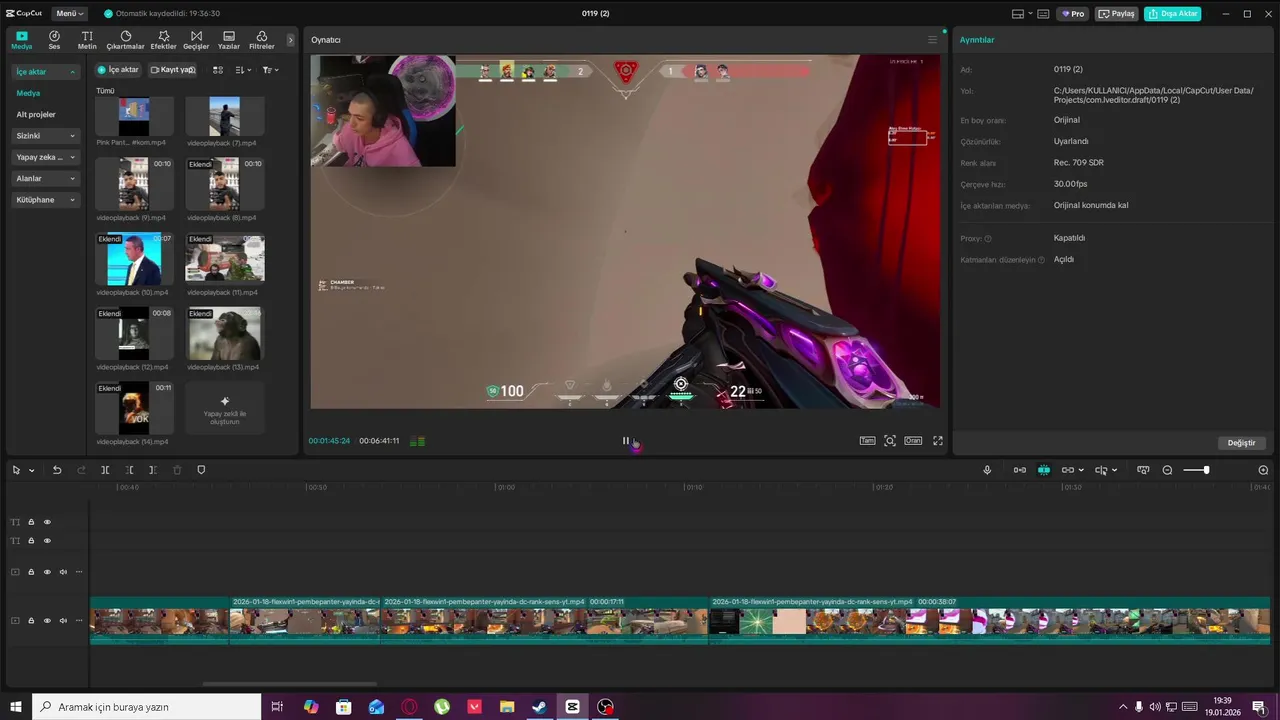Click the Kayıt yap record button
The width and height of the screenshot is (1280, 720).
pyautogui.click(x=172, y=70)
